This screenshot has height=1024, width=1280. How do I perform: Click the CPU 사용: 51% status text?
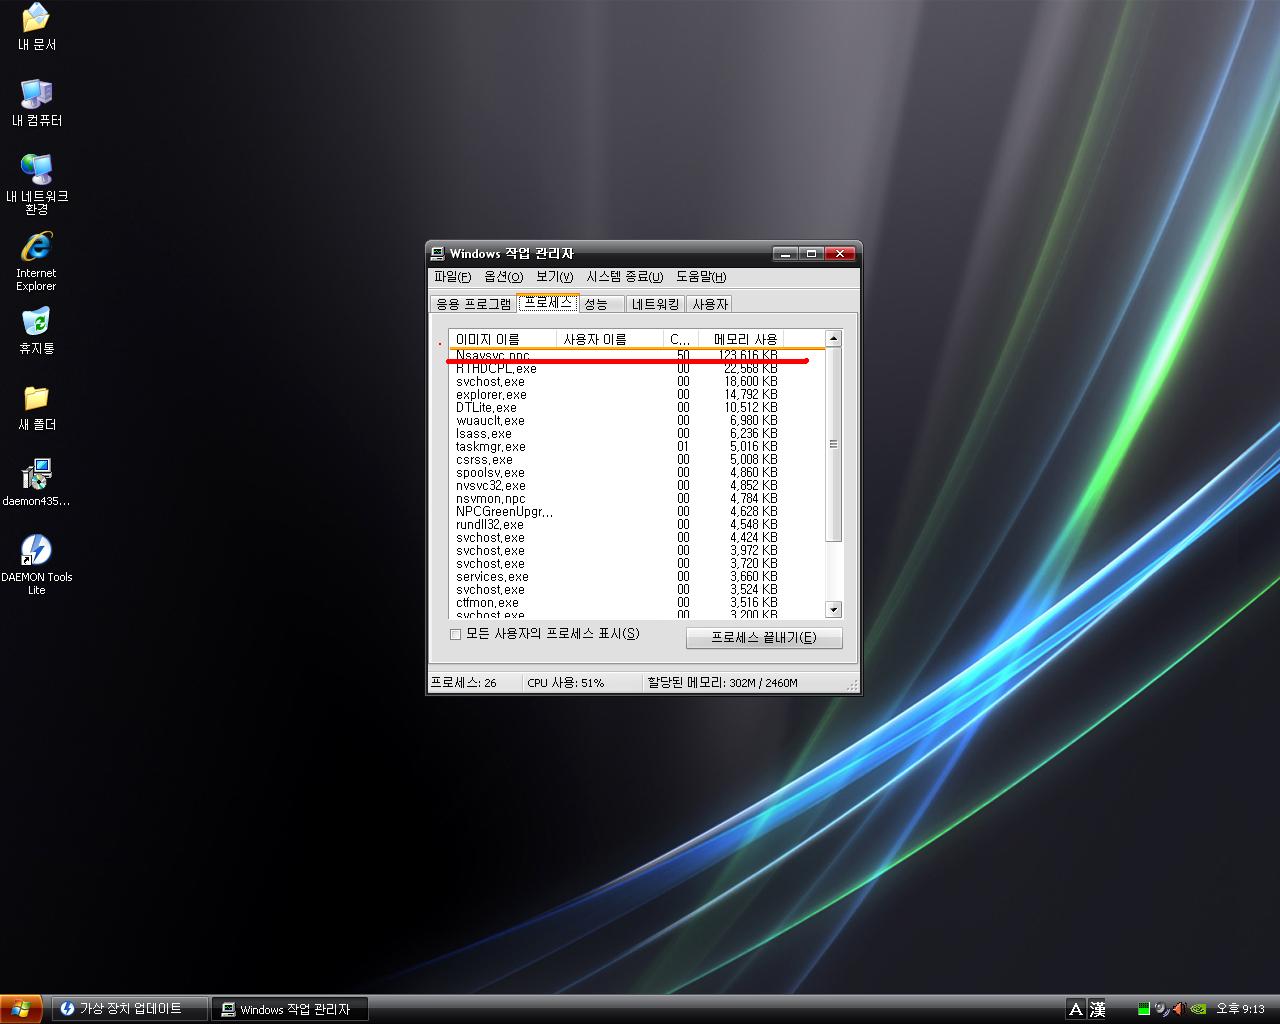tap(565, 683)
